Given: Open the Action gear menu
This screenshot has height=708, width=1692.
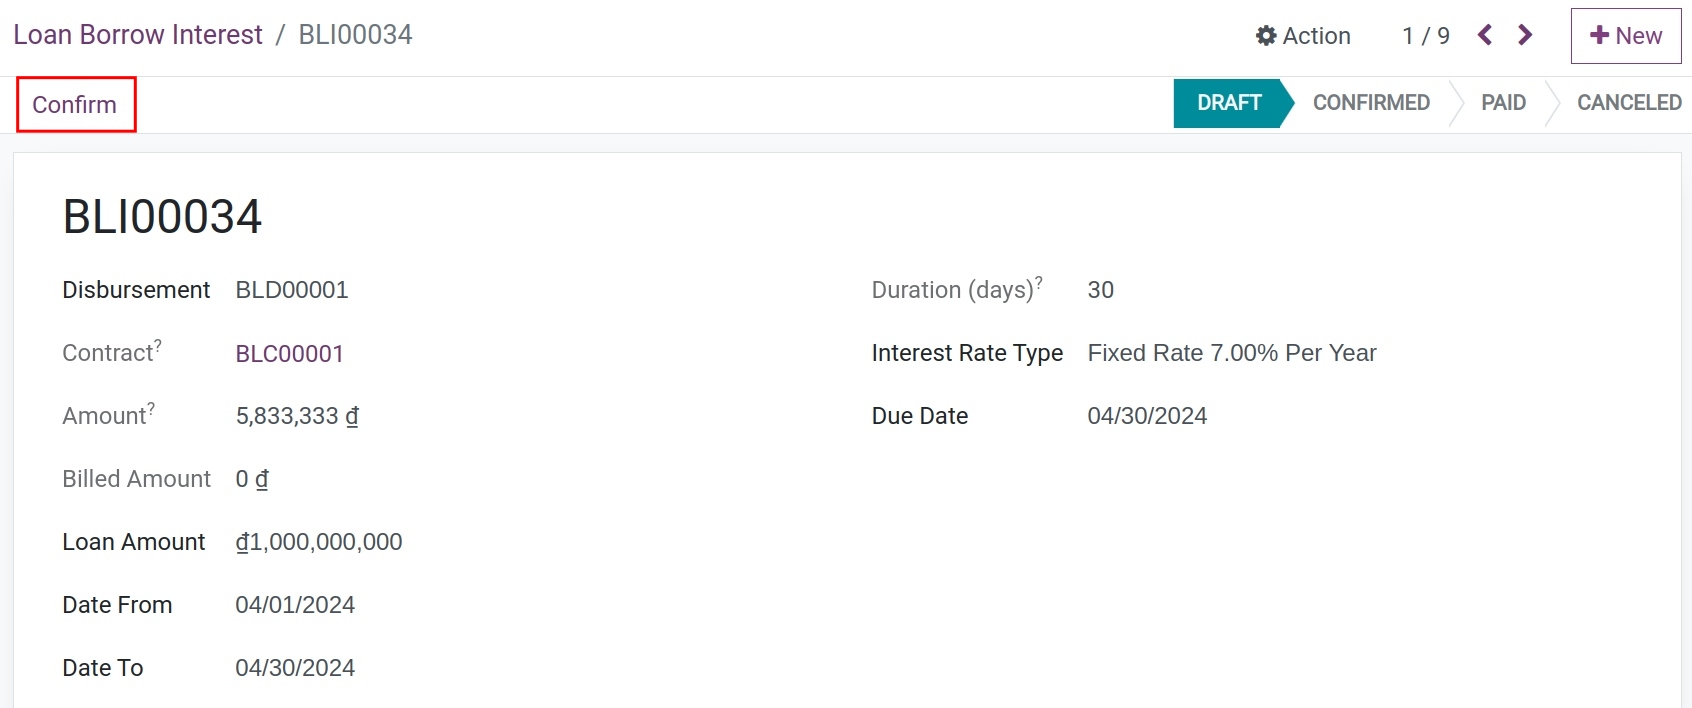Looking at the screenshot, I should (1303, 36).
